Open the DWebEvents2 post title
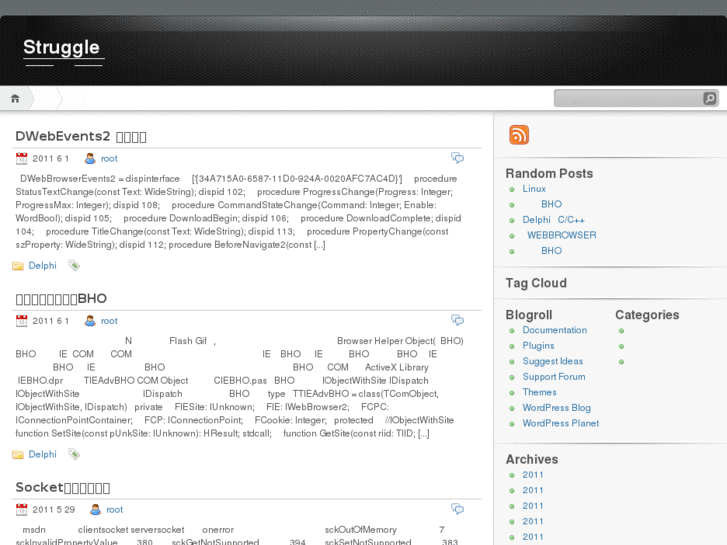The height and width of the screenshot is (545, 727). point(81,136)
